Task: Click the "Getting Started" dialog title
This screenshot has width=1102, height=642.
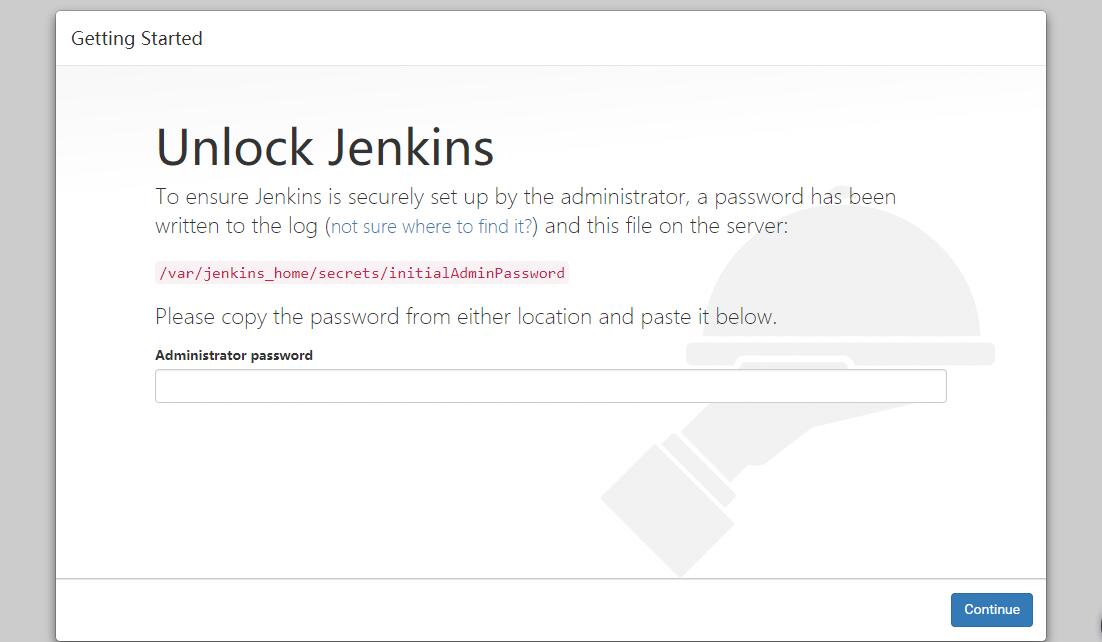Action: tap(137, 39)
